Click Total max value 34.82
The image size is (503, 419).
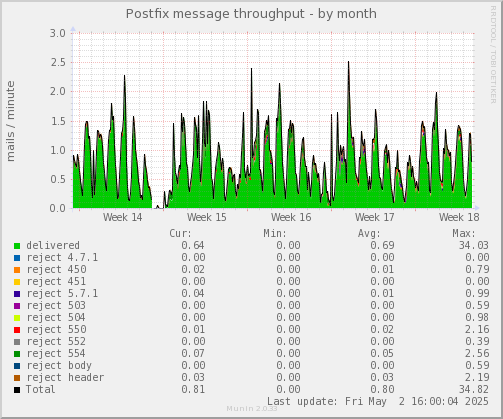point(474,390)
